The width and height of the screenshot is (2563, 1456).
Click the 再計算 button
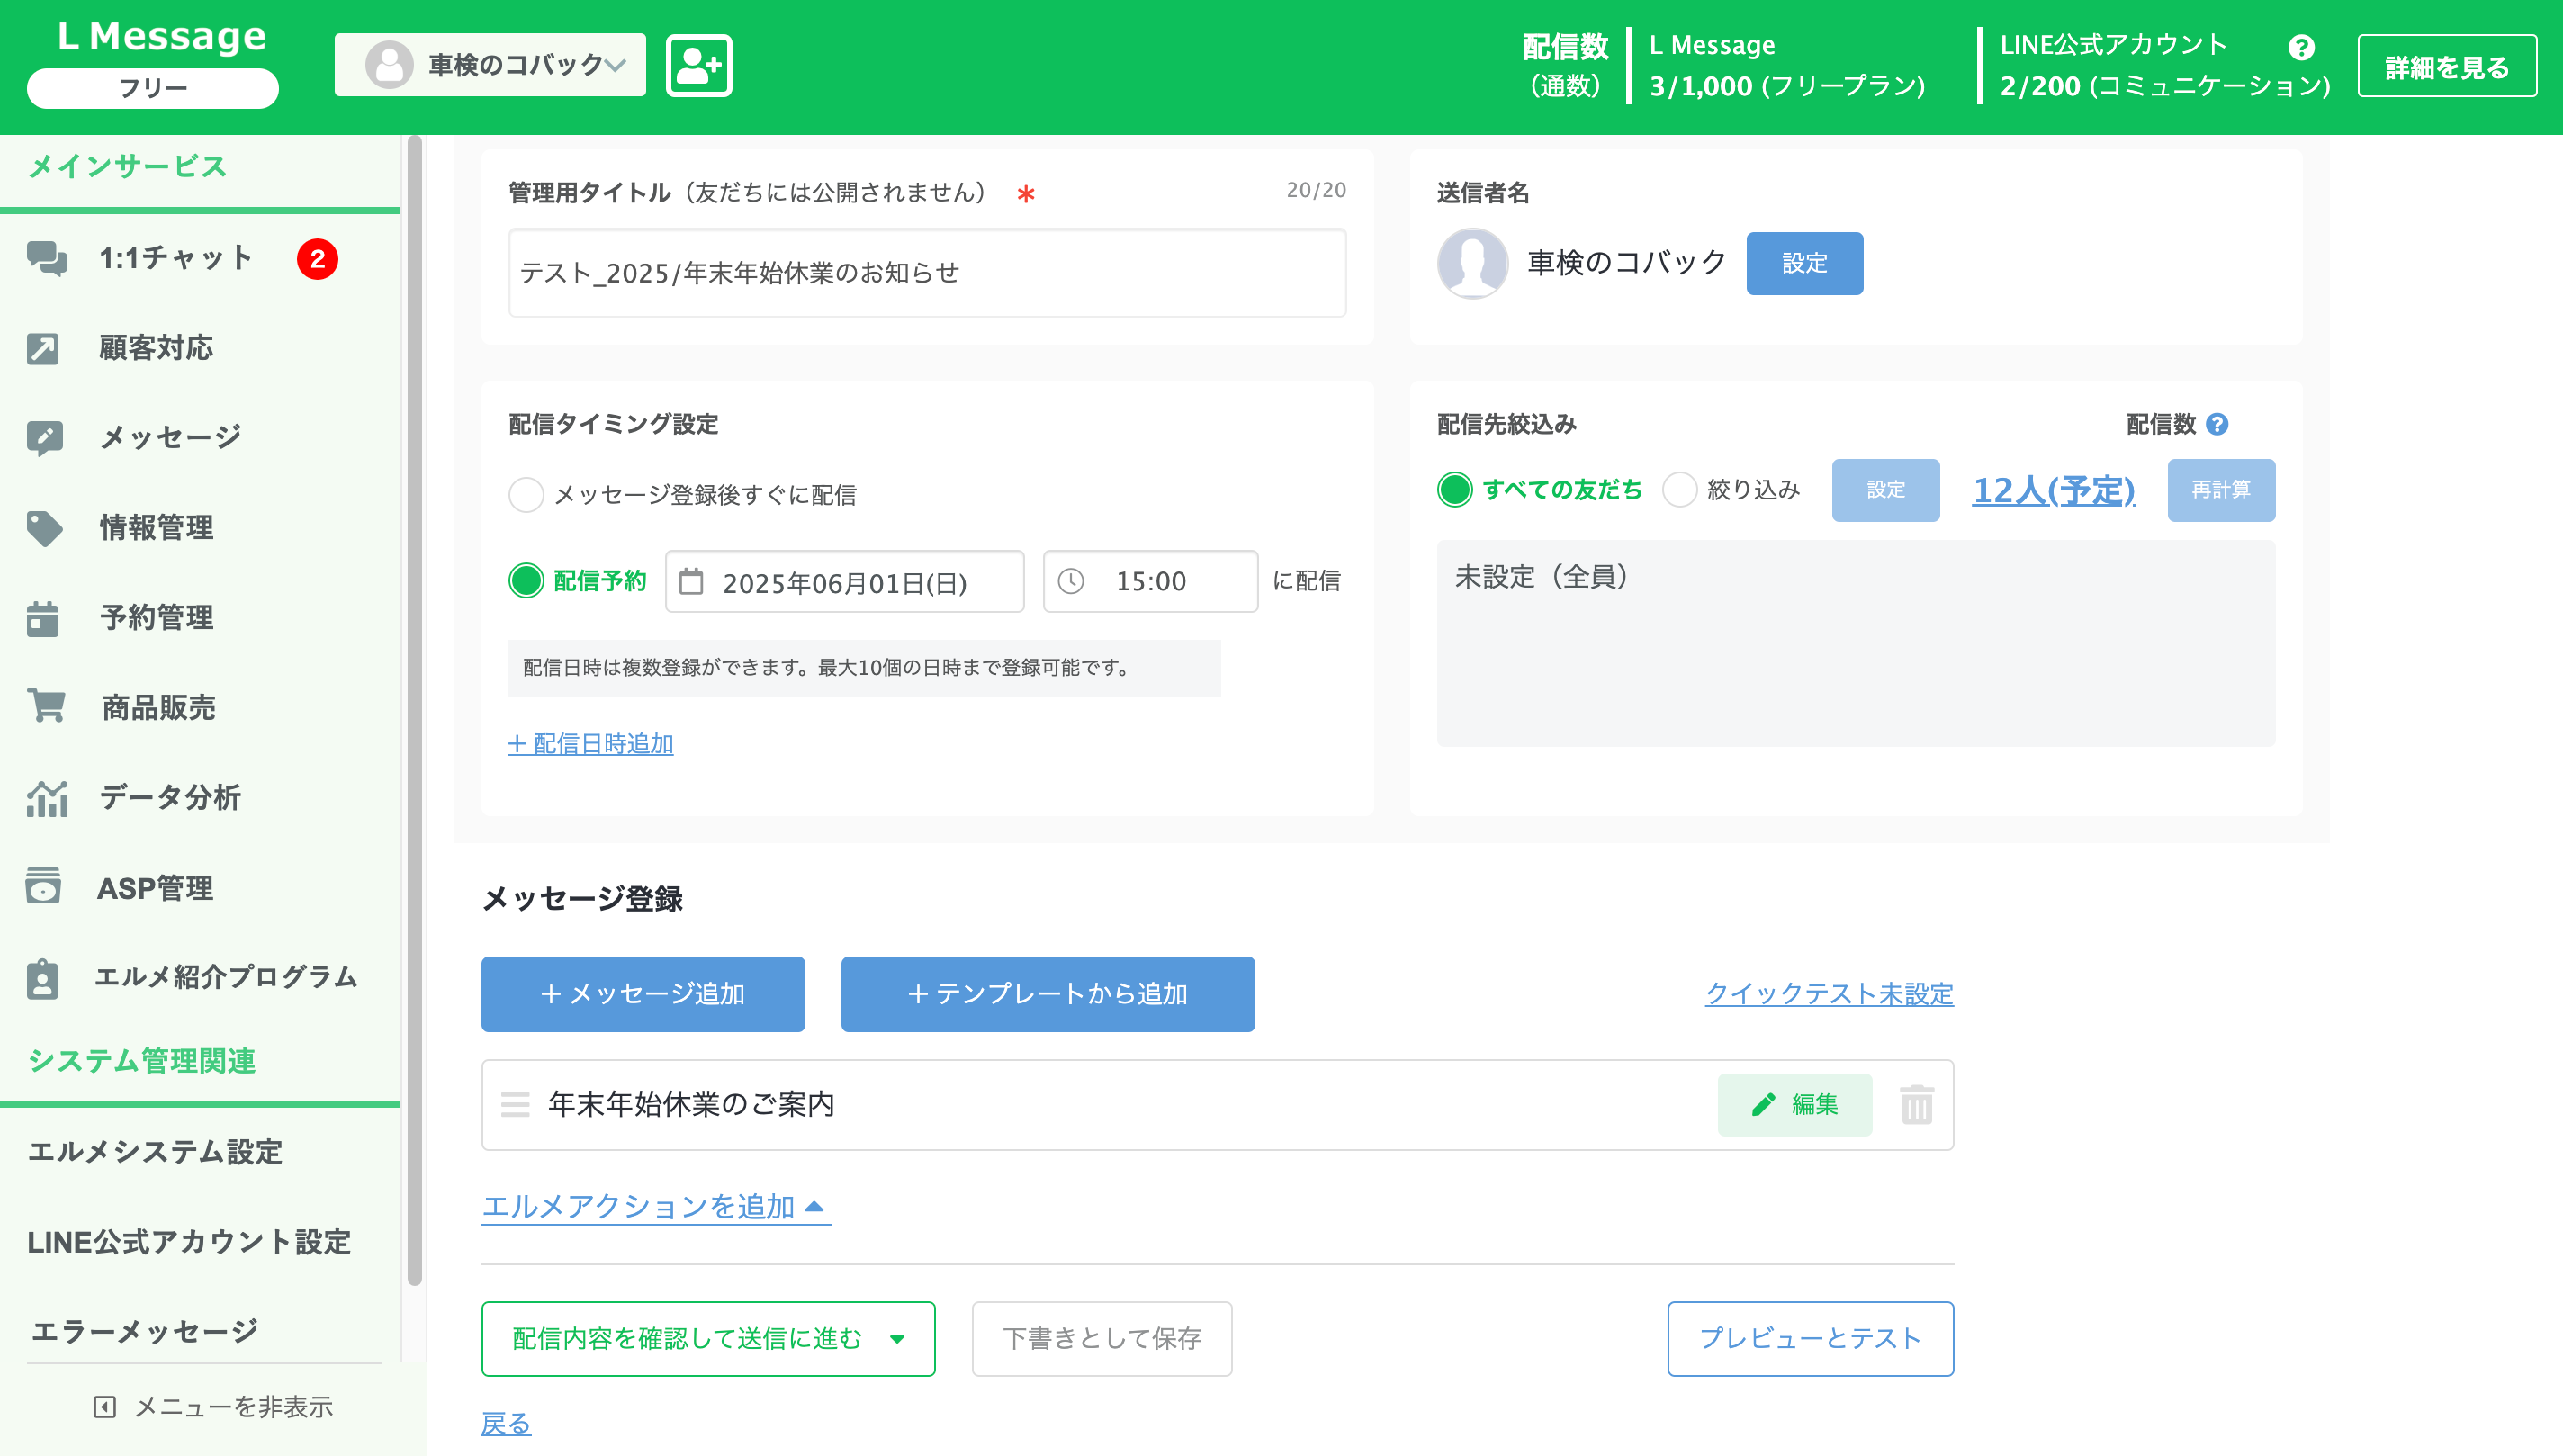[2220, 489]
